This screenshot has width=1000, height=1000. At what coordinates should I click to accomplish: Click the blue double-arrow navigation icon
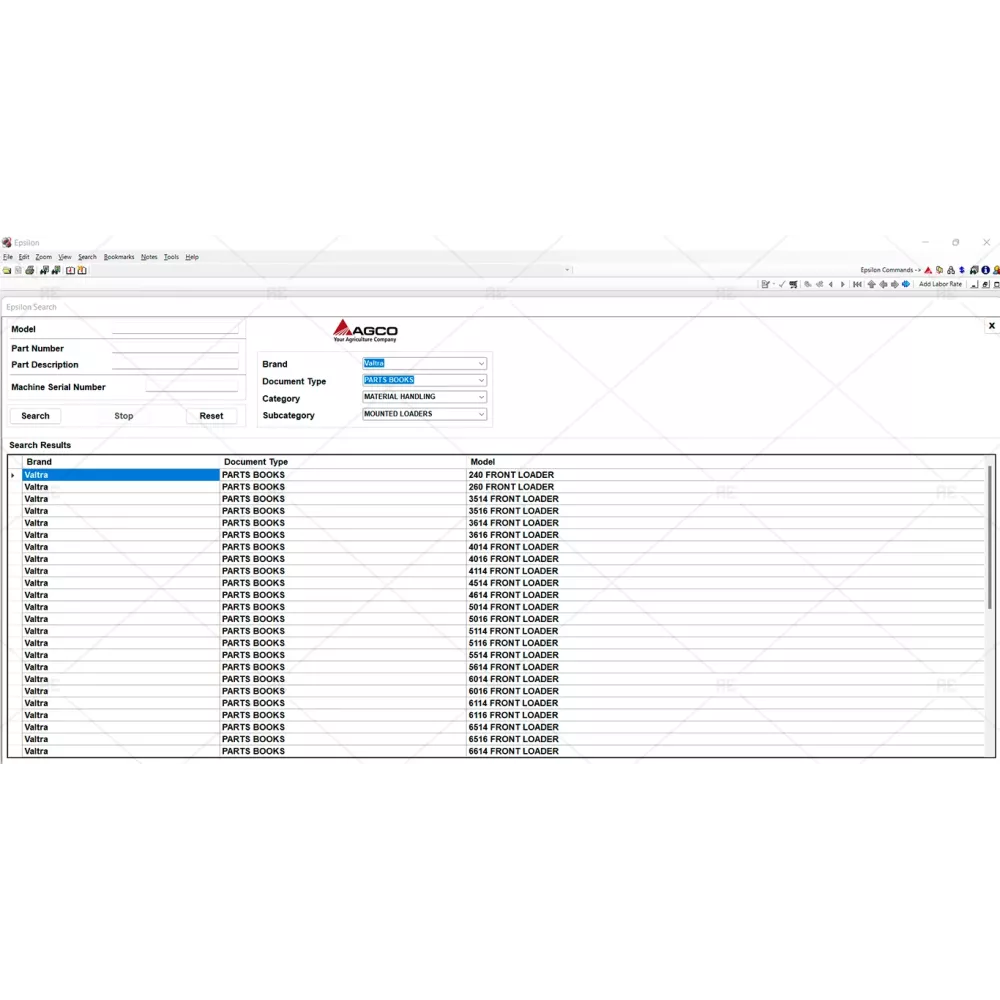click(x=906, y=284)
